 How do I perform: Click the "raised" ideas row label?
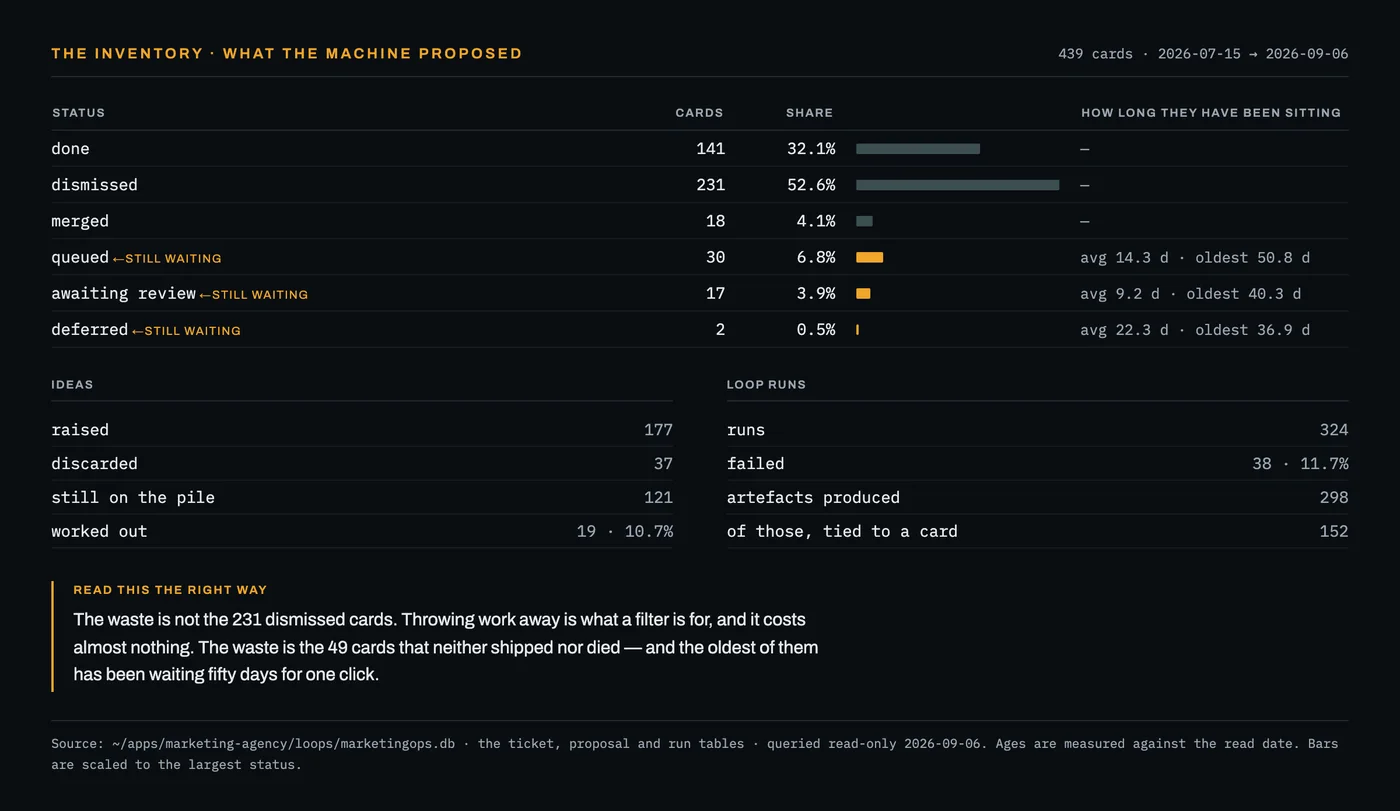click(80, 430)
